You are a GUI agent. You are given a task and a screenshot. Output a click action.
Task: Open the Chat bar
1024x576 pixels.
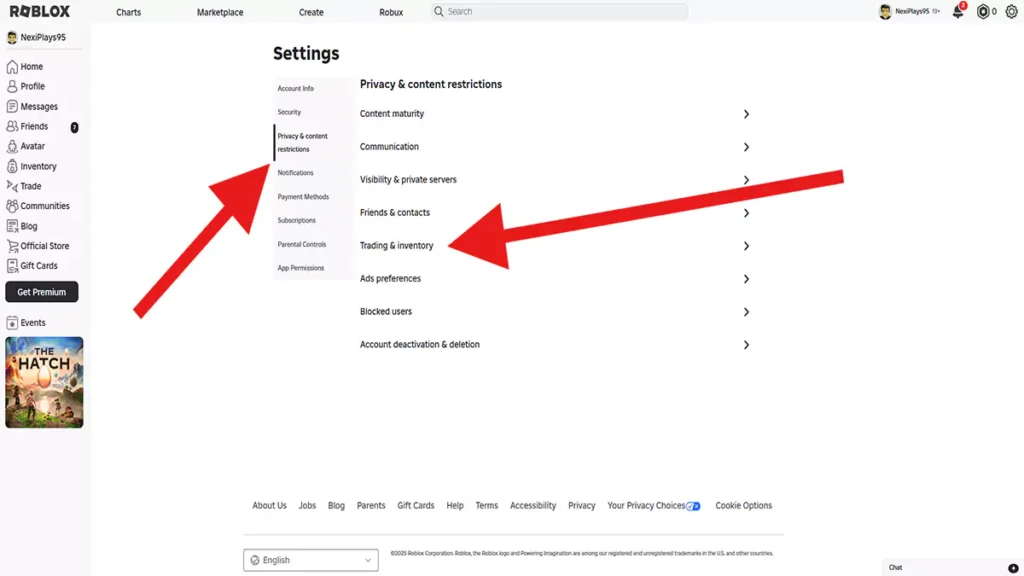952,568
